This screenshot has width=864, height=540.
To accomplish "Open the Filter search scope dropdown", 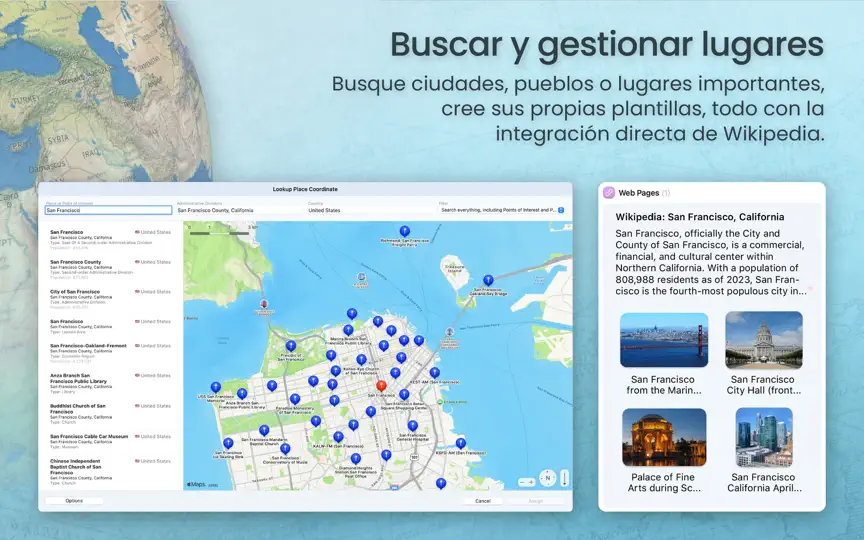I will pyautogui.click(x=502, y=210).
